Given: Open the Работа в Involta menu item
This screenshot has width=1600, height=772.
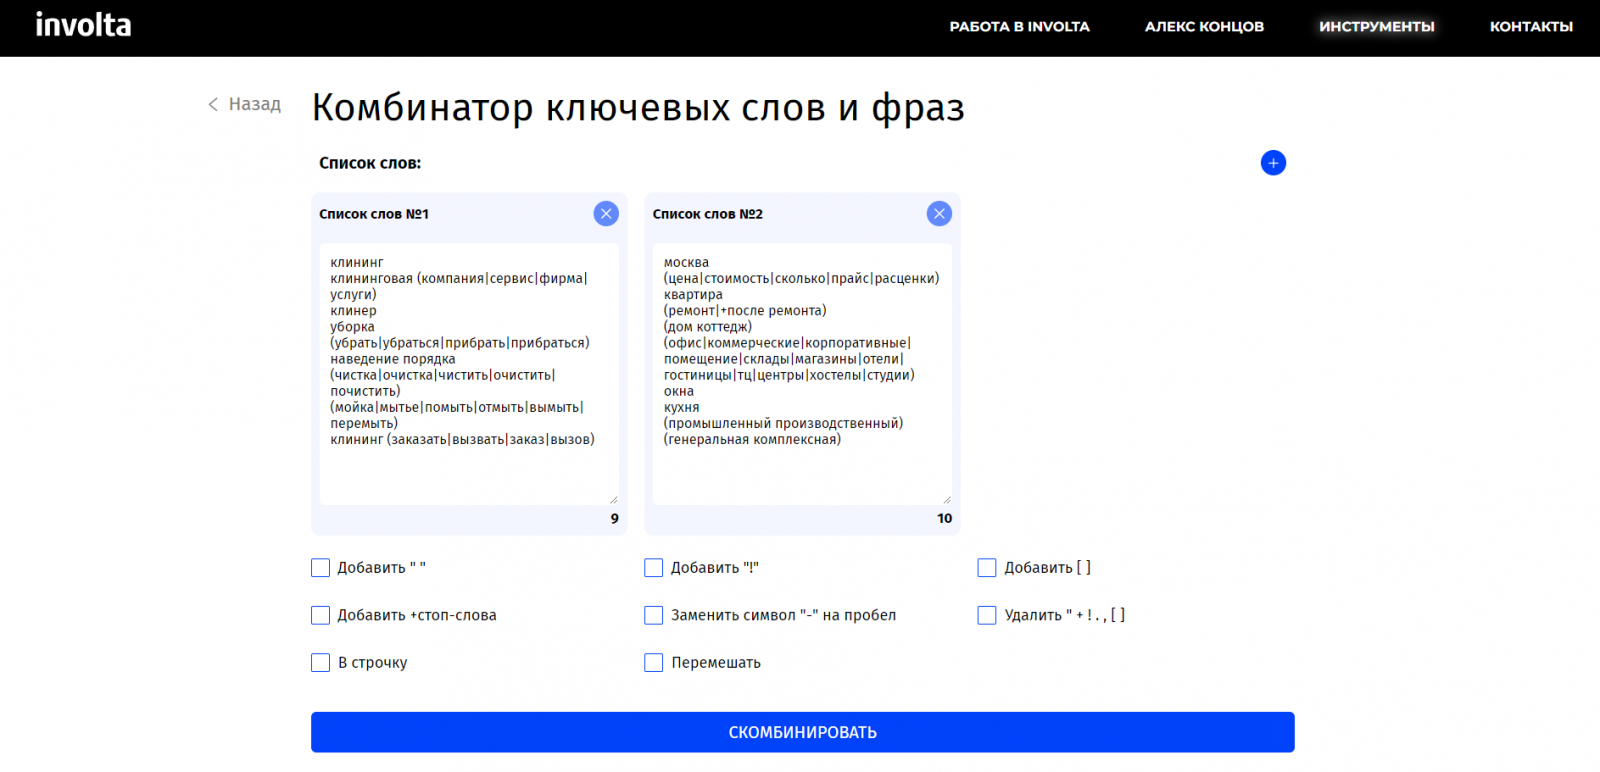Looking at the screenshot, I should tap(1019, 27).
